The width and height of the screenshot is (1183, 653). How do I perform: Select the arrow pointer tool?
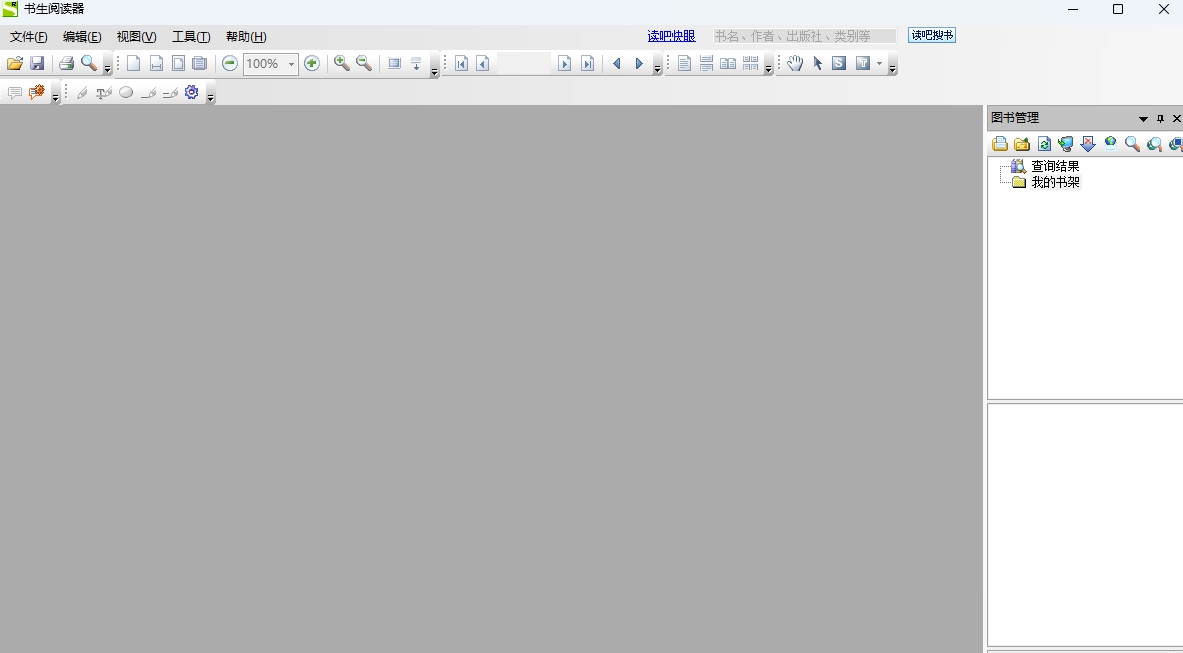click(817, 63)
